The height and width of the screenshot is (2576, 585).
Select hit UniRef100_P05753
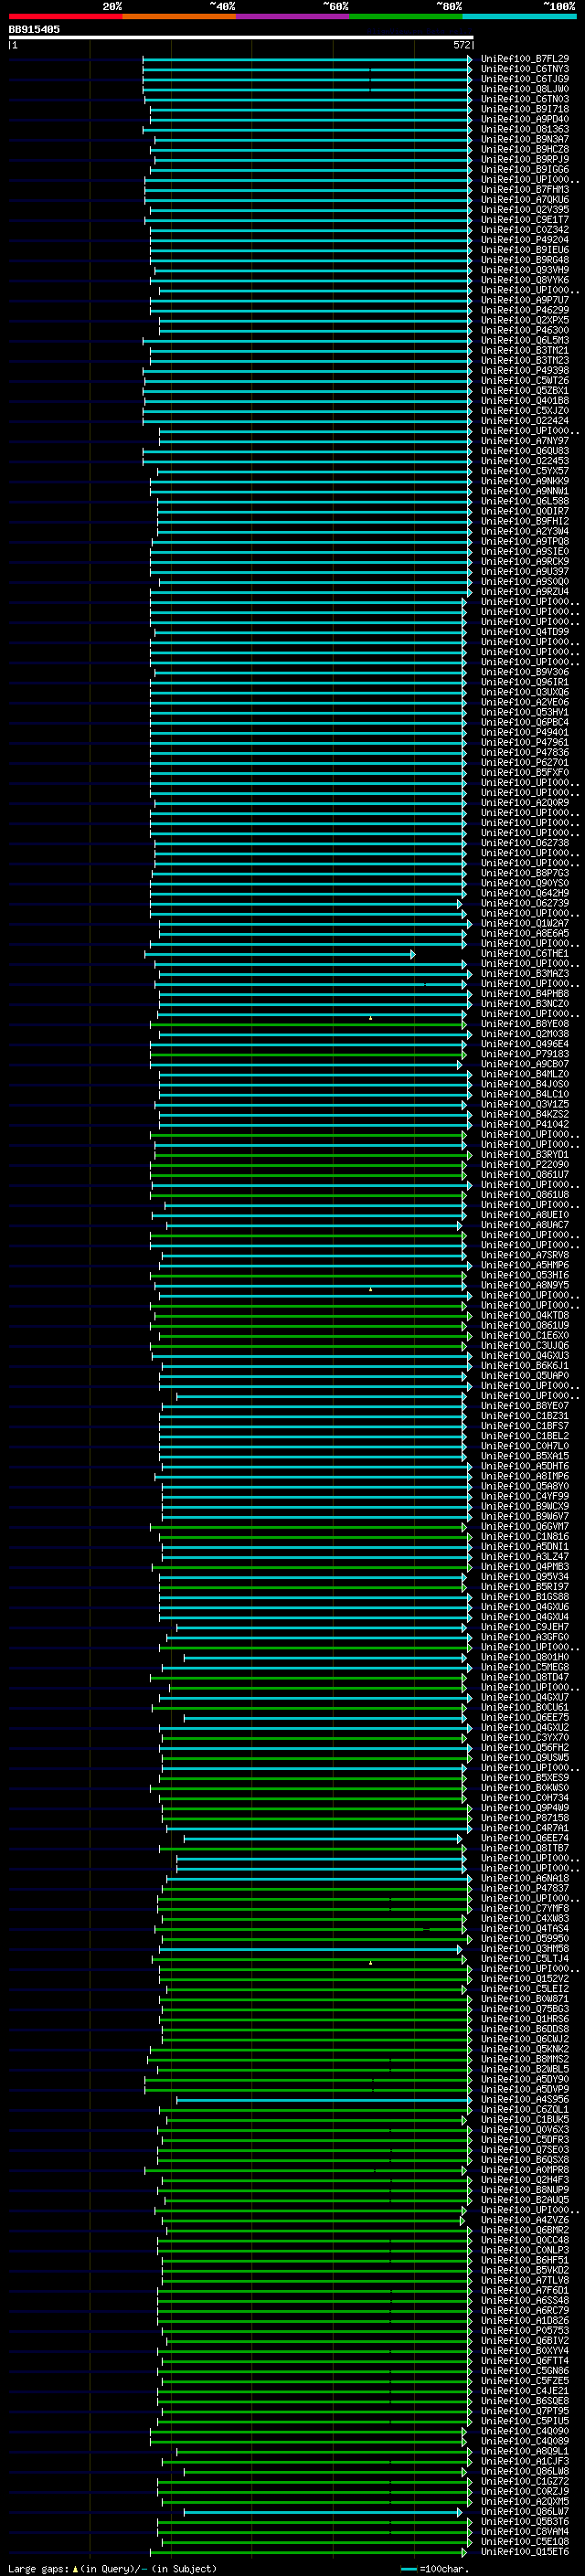(525, 2330)
